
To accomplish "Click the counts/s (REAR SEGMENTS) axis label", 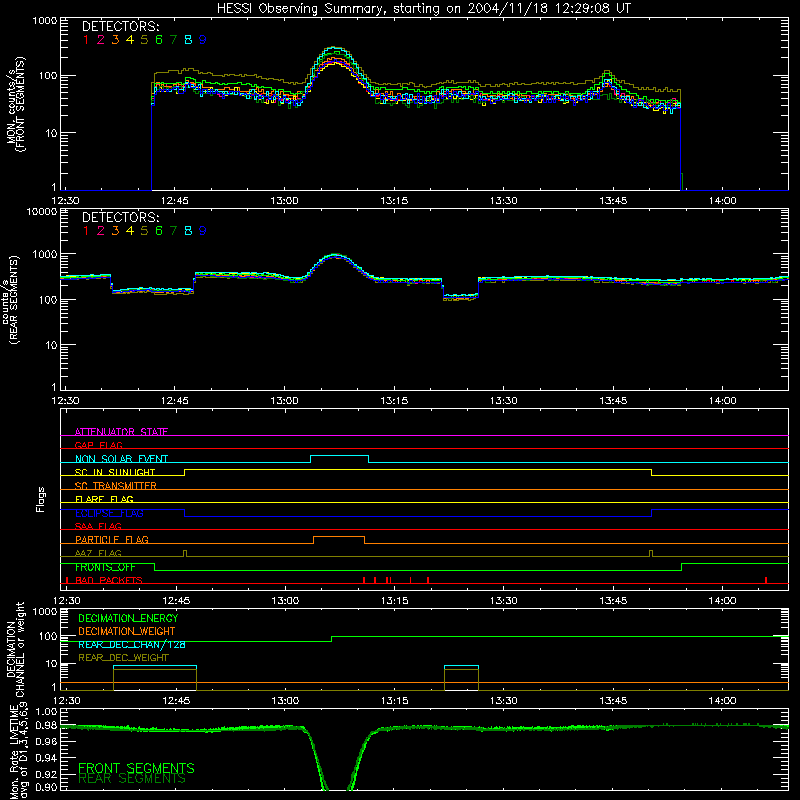I will (11, 300).
